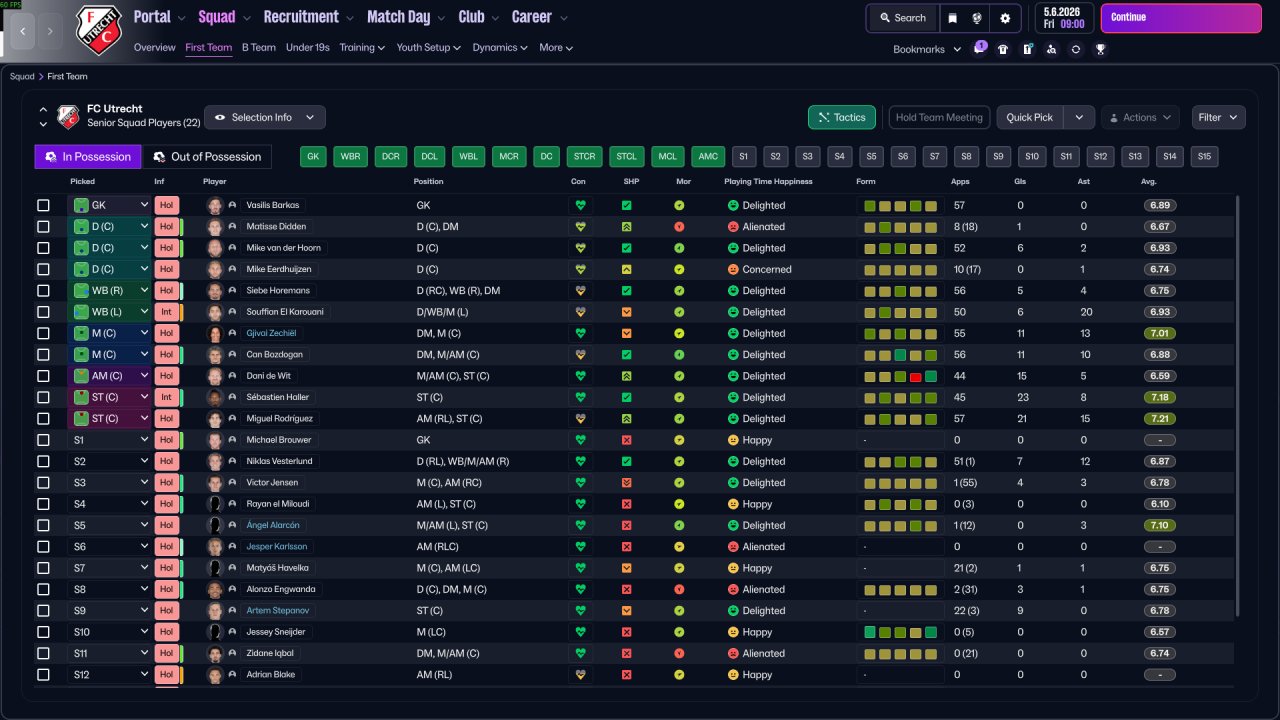Open S1 picked position dropdown for Michael Brouwer

[x=109, y=440]
